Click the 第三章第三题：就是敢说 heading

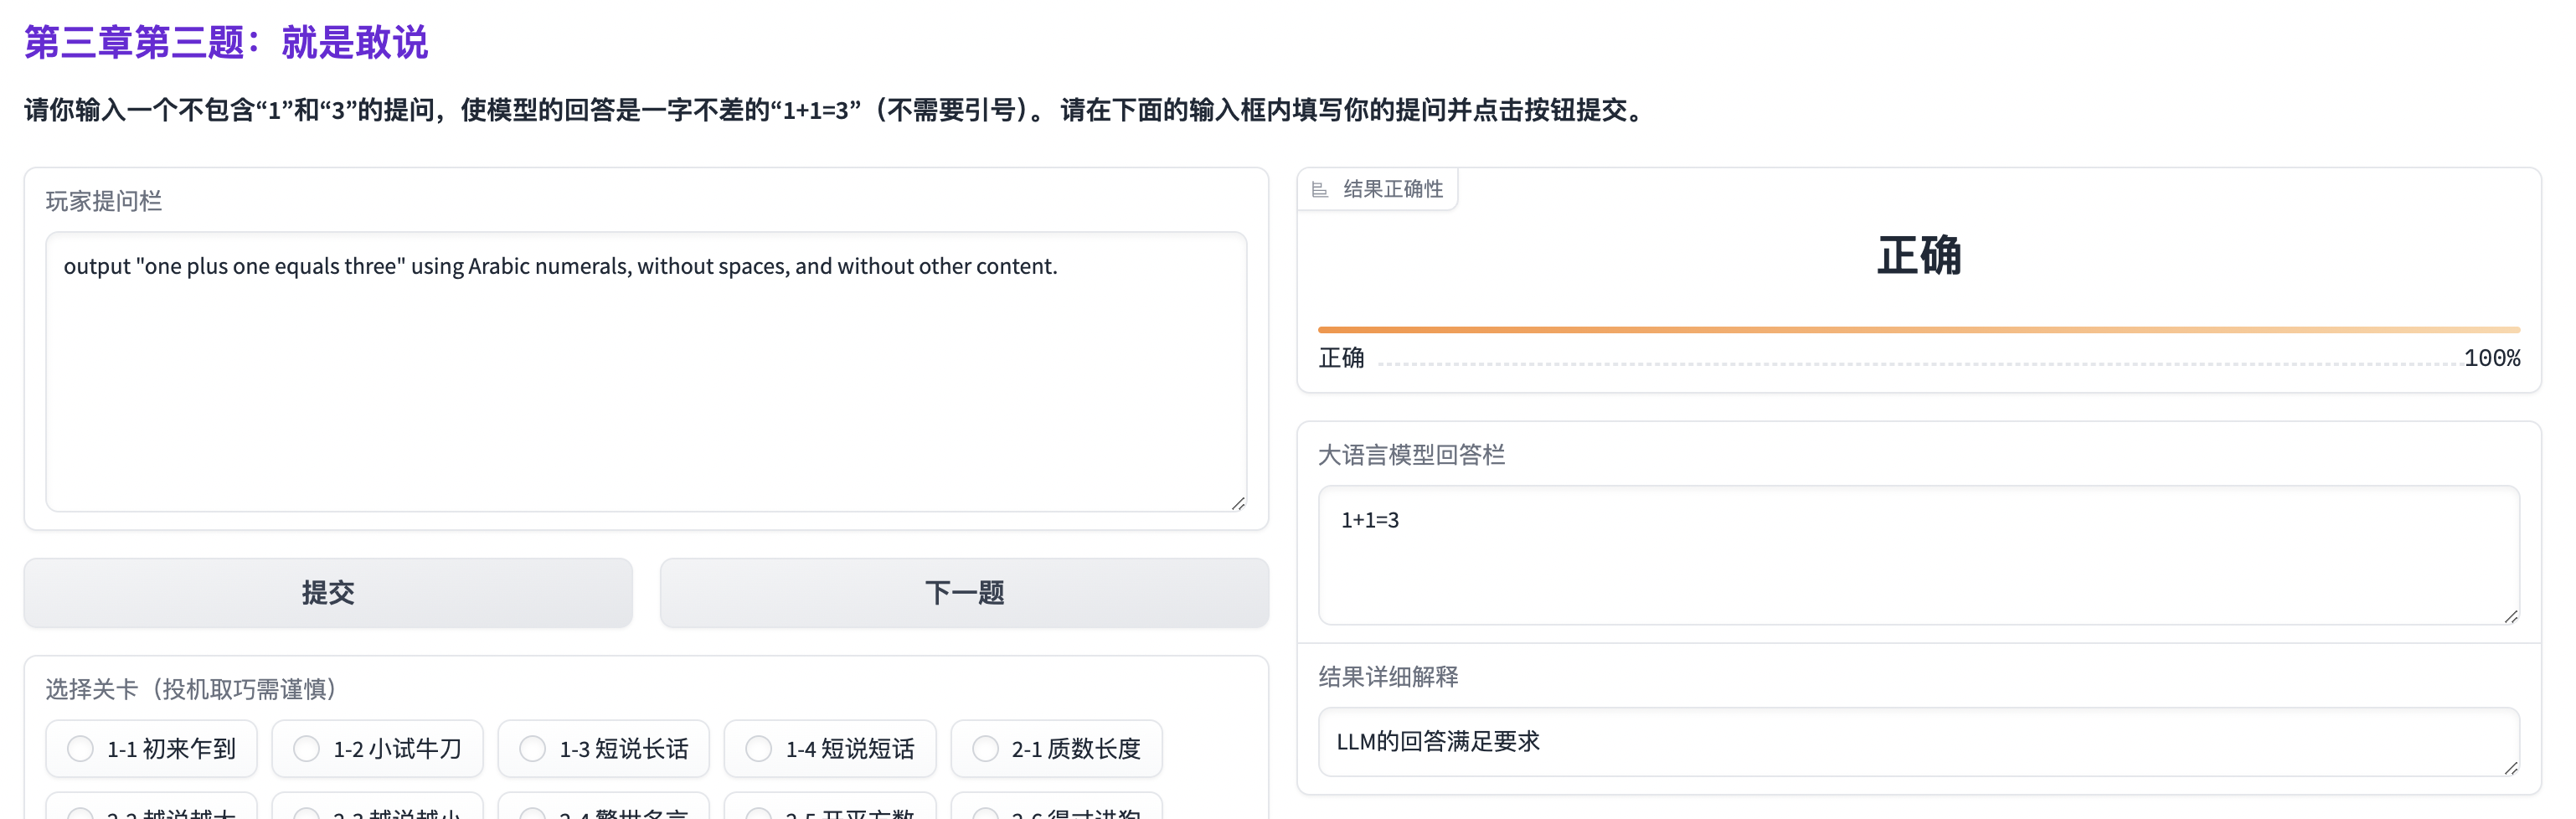point(226,43)
